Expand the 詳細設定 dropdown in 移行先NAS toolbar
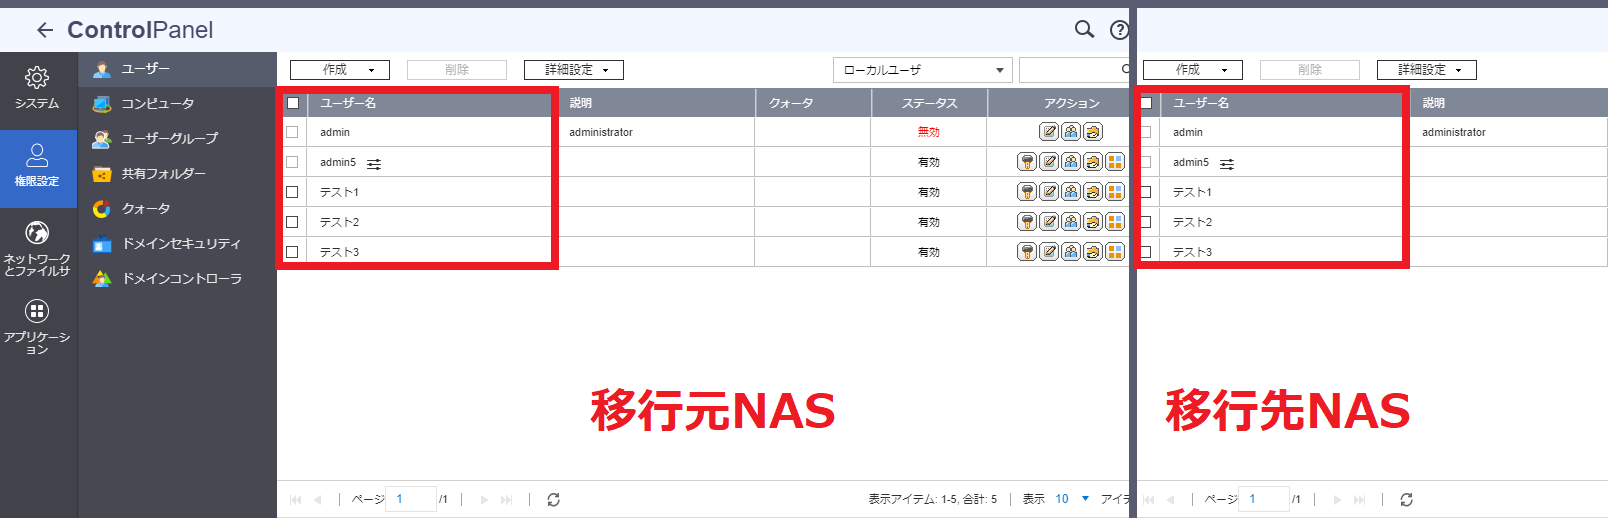Image resolution: width=1608 pixels, height=518 pixels. click(1426, 70)
